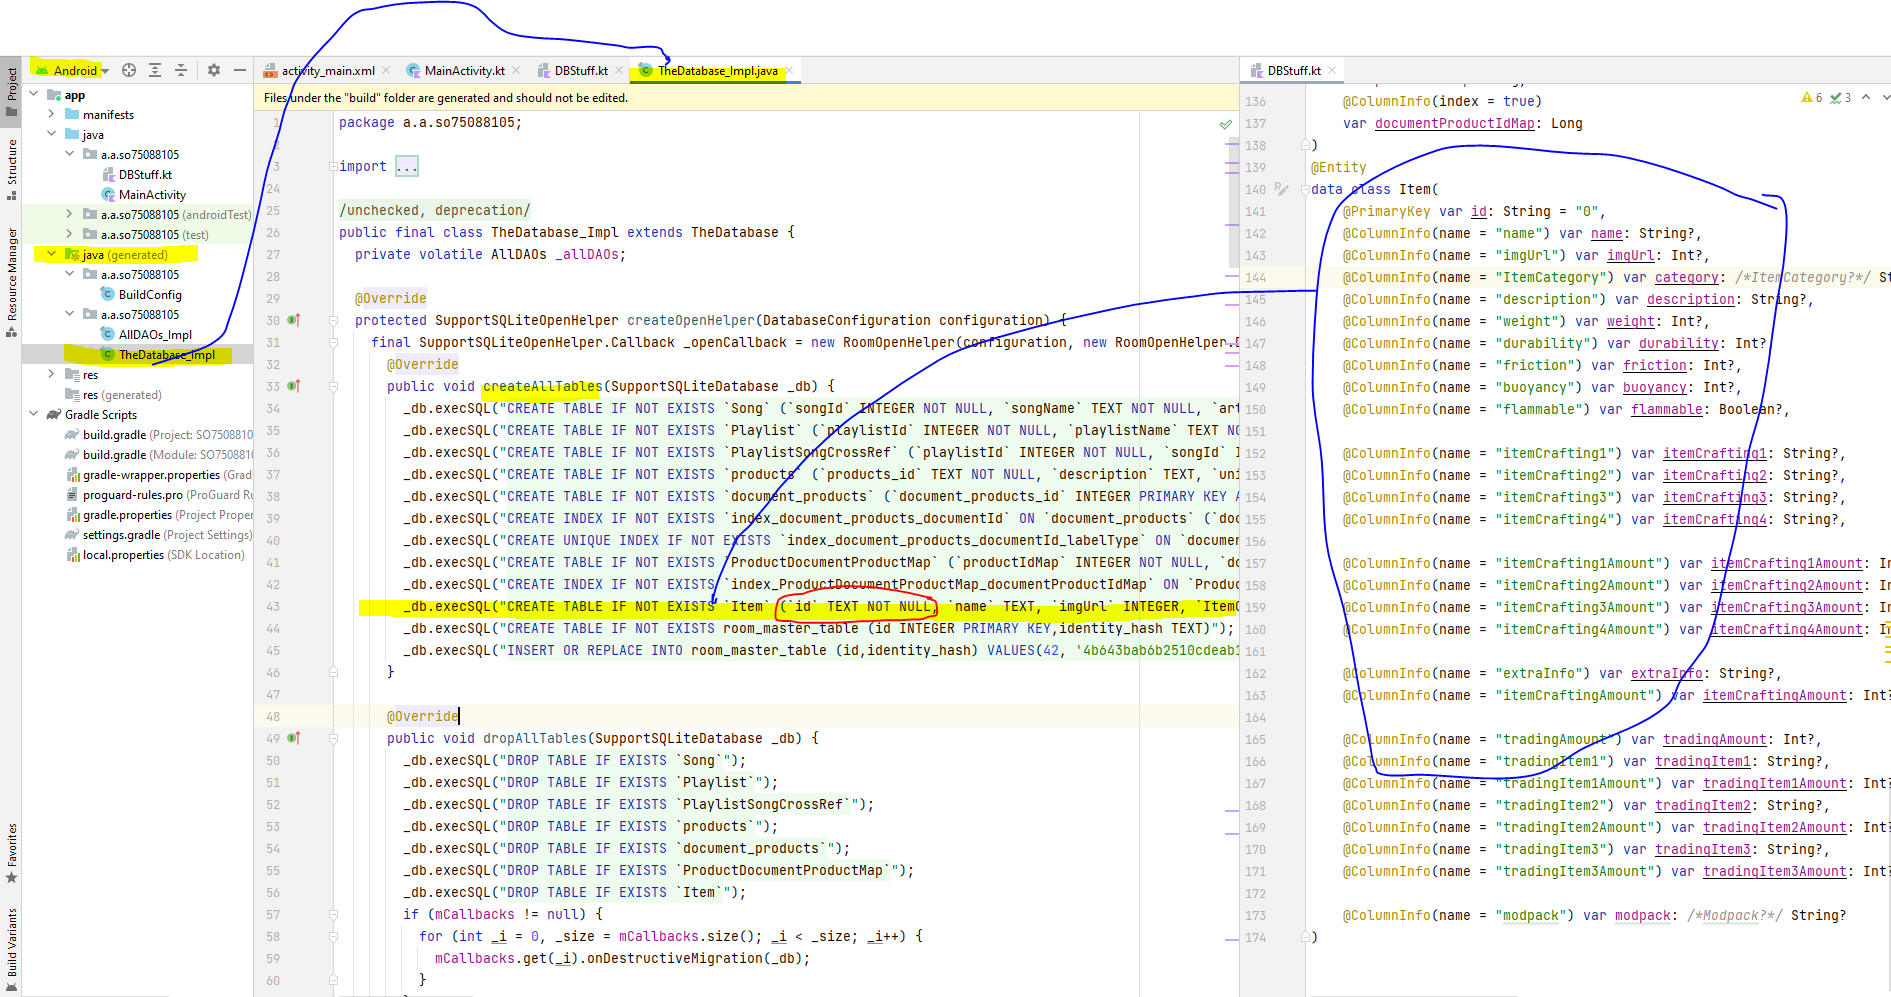Open local.properties (SDK Location) file
The image size is (1891, 997).
[x=155, y=555]
